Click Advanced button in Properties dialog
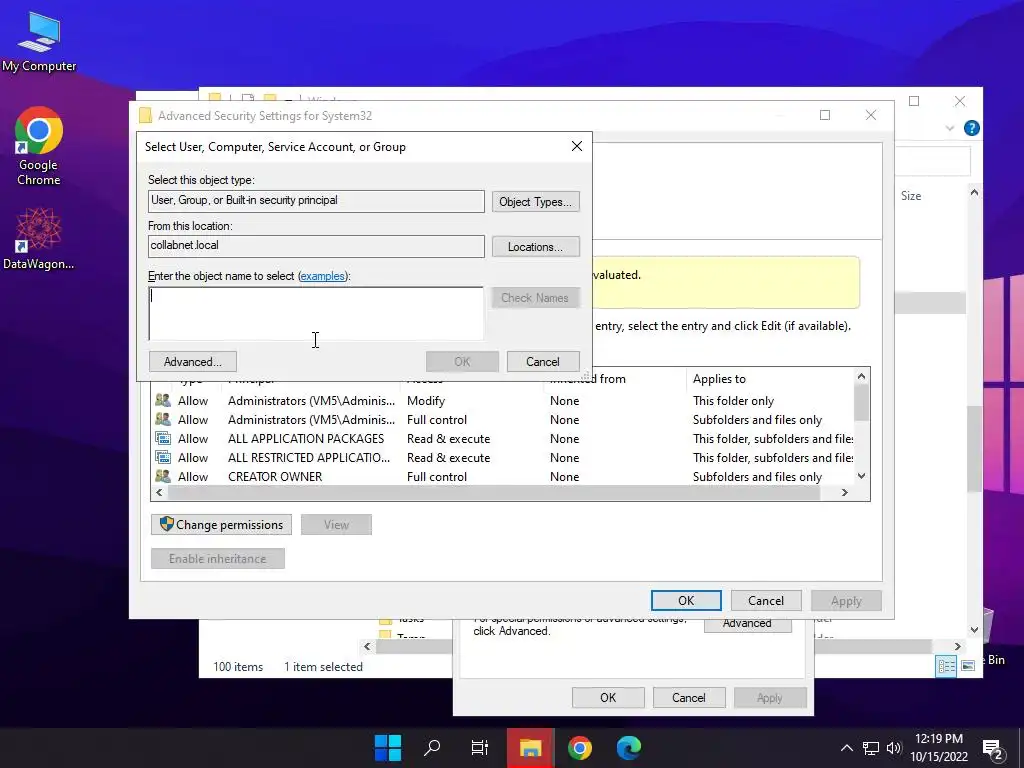 pyautogui.click(x=747, y=624)
